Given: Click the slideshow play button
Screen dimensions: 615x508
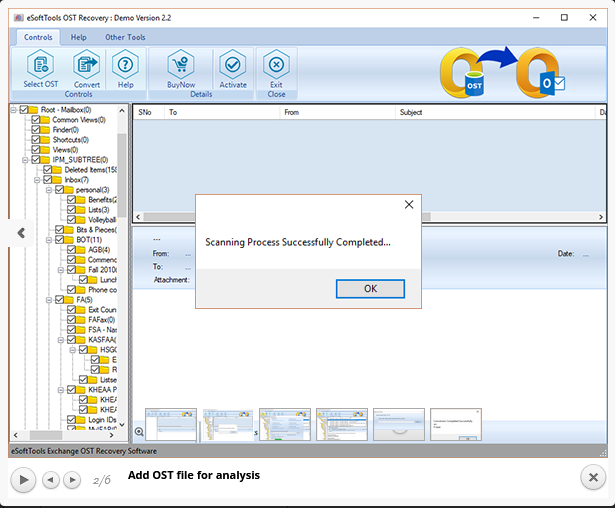Looking at the screenshot, I should pos(23,479).
